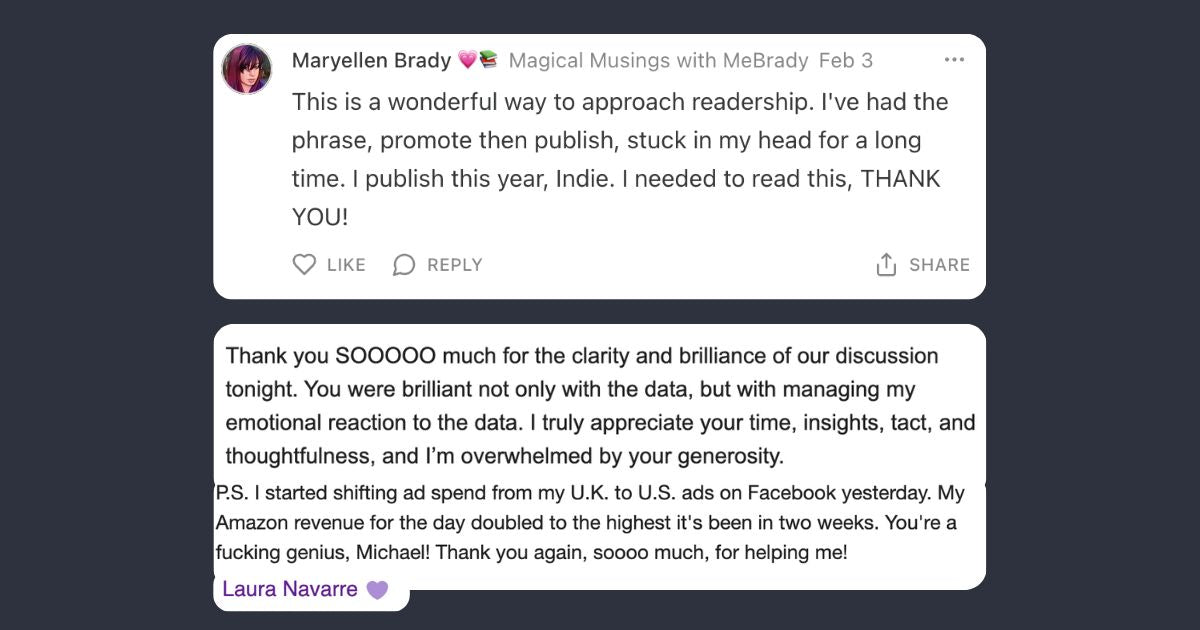Like the comment to fill the heart
The image size is (1200, 630).
tap(304, 264)
